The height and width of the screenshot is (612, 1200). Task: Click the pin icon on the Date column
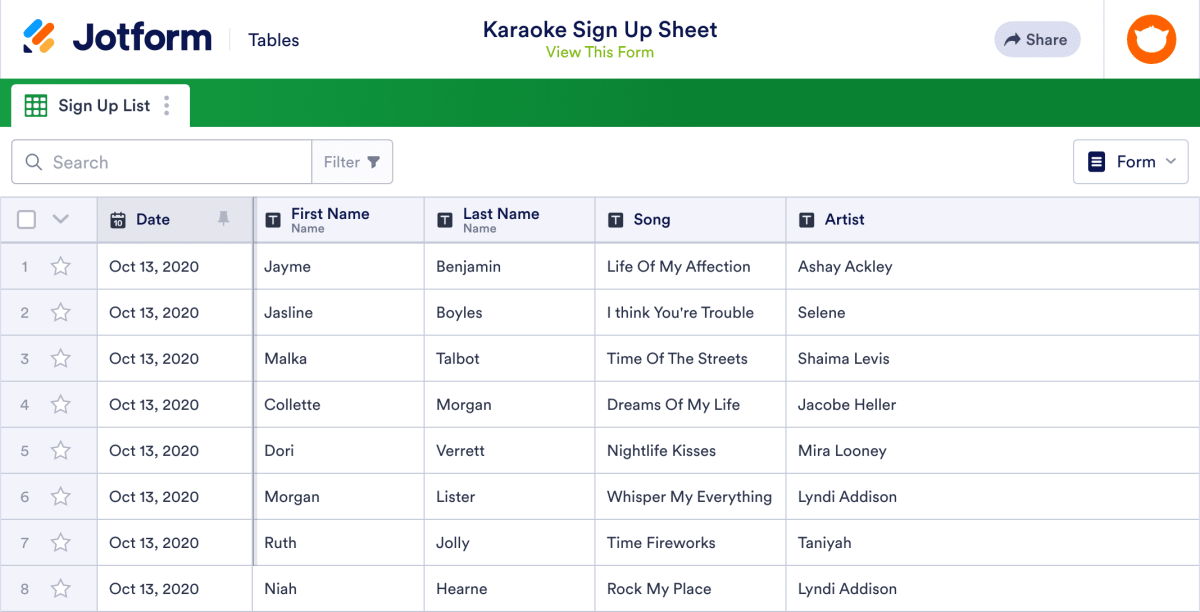223,219
